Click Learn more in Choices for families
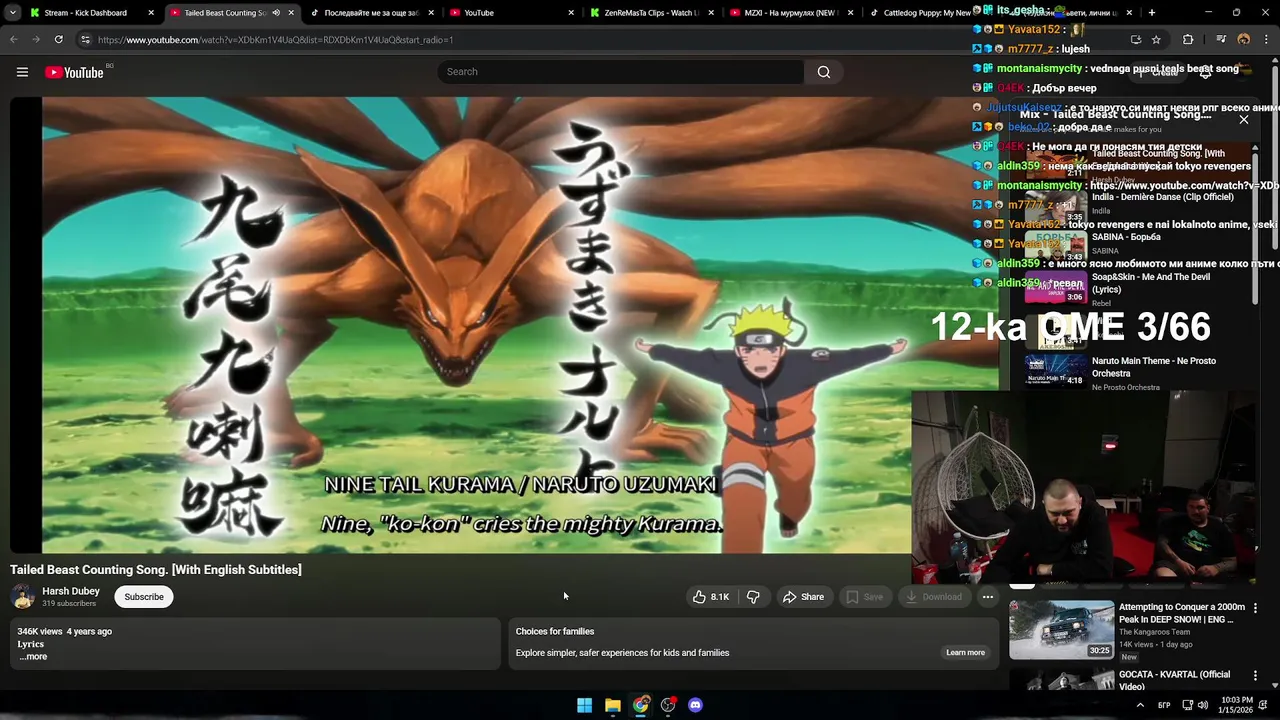Image resolution: width=1280 pixels, height=720 pixels. (965, 652)
